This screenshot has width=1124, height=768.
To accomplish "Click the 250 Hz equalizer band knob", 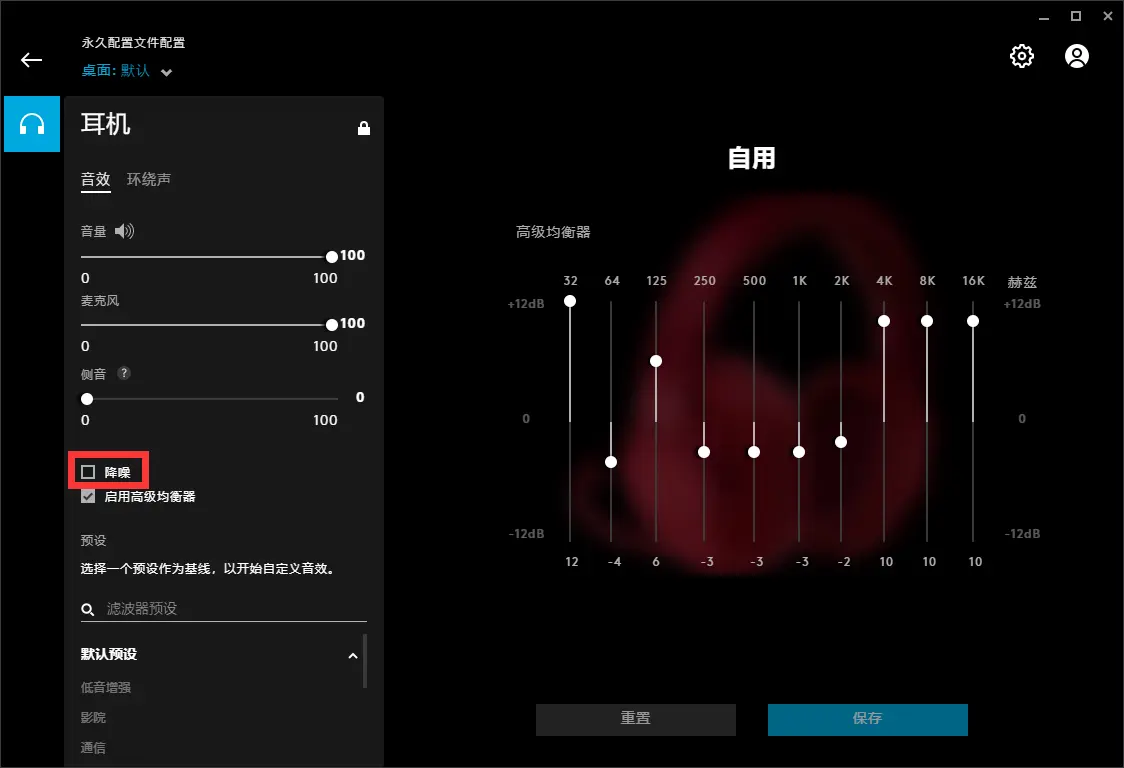I will [704, 452].
